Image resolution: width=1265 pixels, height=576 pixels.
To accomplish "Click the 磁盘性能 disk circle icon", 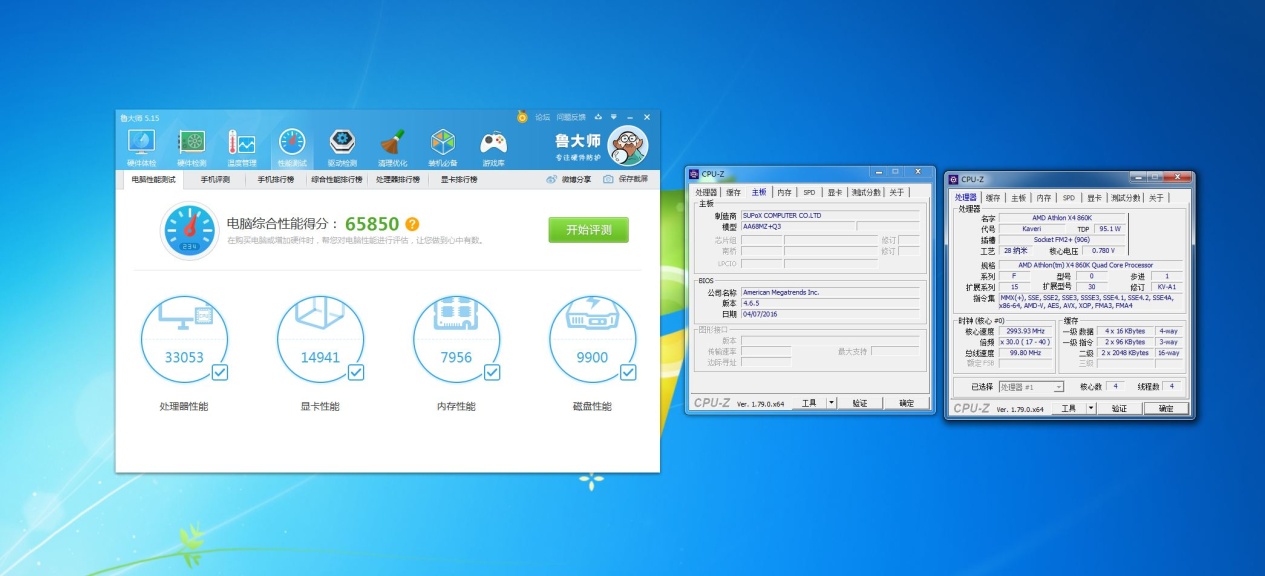I will point(592,340).
